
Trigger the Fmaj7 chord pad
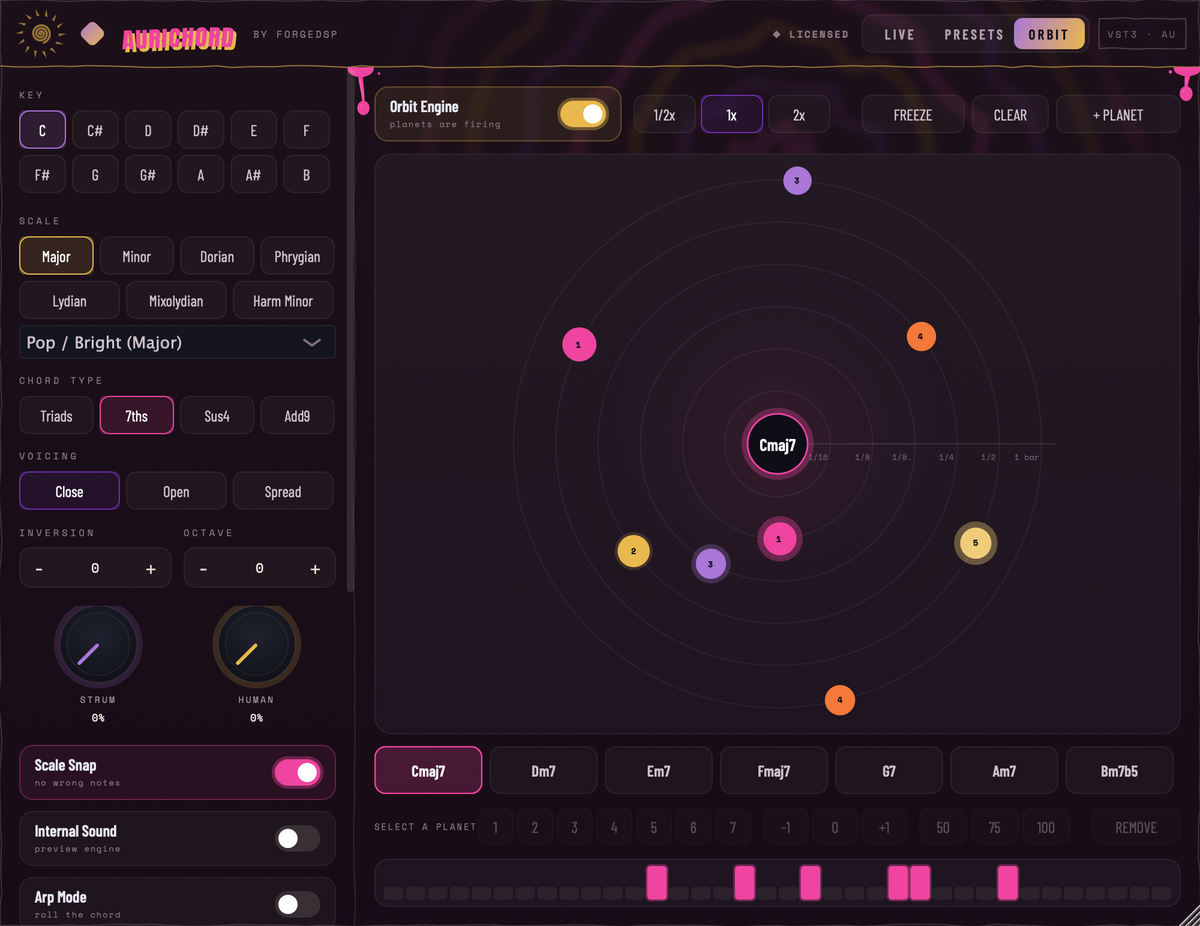click(774, 771)
